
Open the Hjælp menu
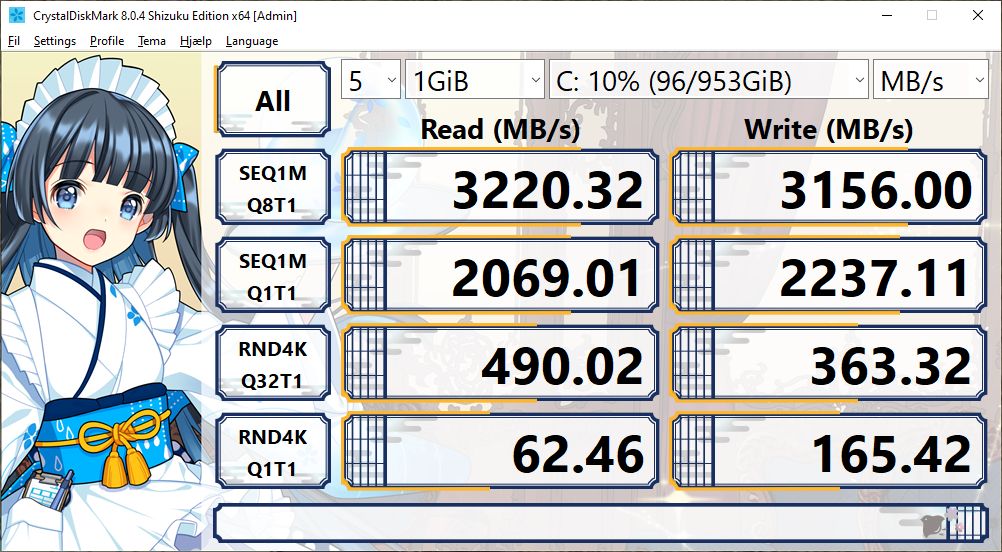coord(196,41)
